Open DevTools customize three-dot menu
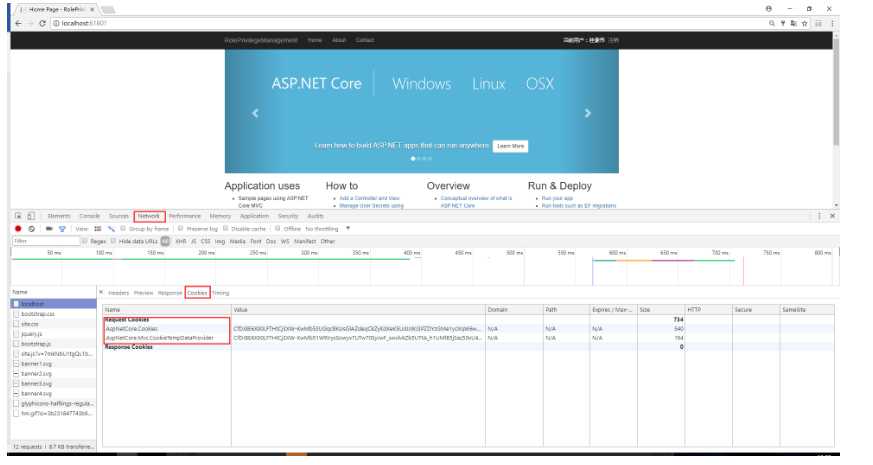The width and height of the screenshot is (873, 465). tap(819, 216)
